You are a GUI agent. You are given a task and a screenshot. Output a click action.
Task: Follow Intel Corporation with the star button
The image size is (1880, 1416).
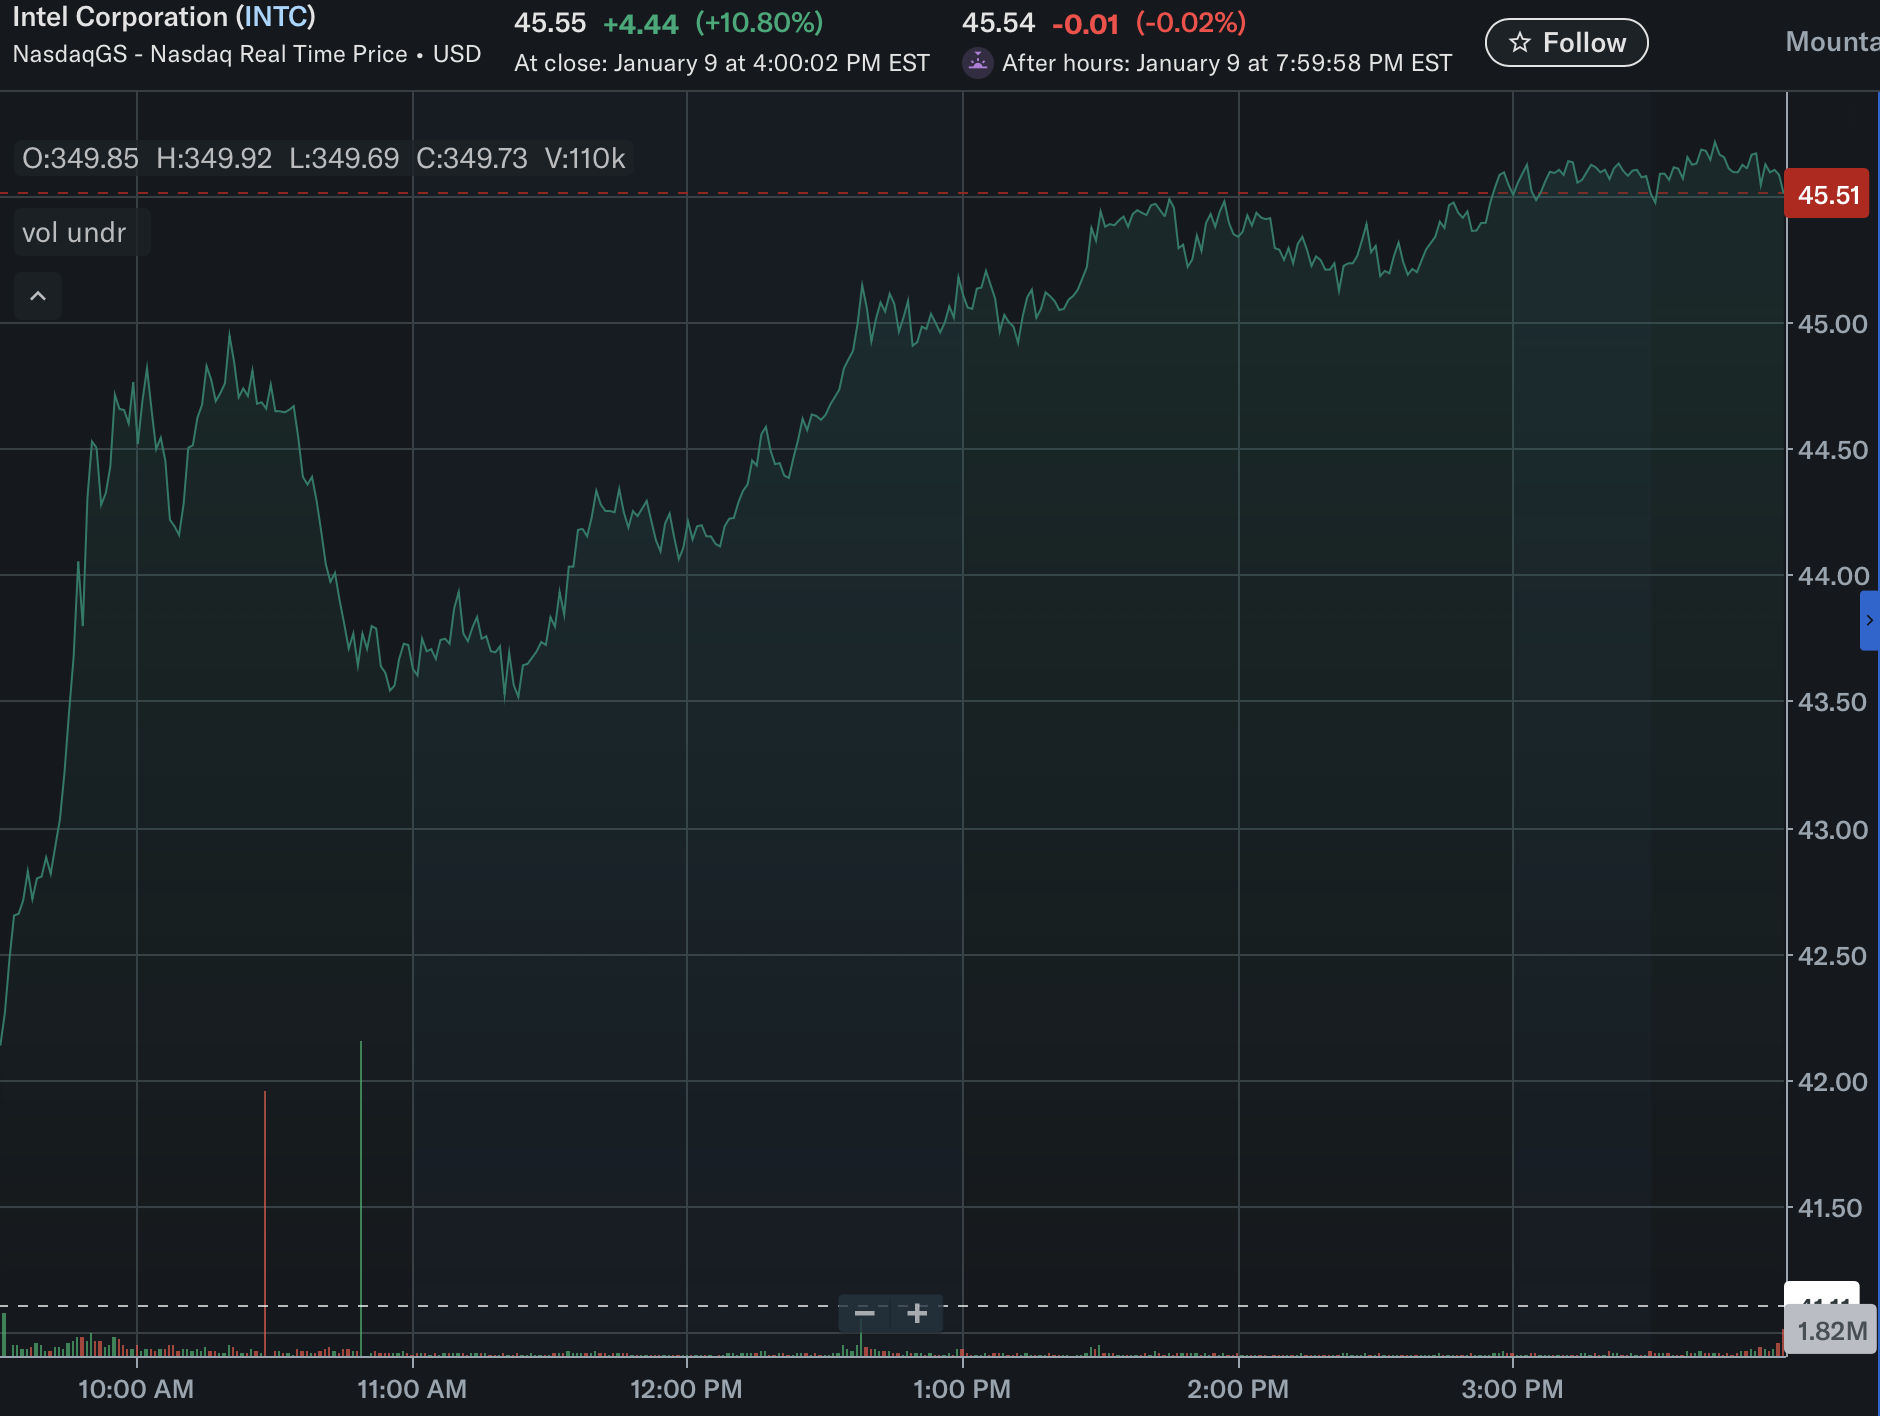(x=1566, y=43)
